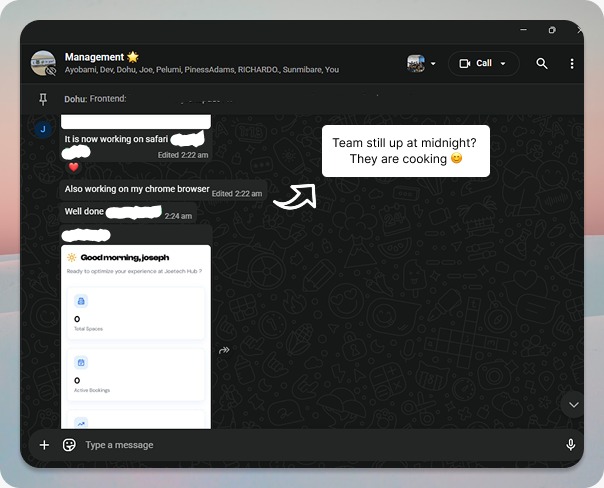Select message 'It is now working on safari'
Viewport: 604px width, 488px height.
click(x=116, y=139)
